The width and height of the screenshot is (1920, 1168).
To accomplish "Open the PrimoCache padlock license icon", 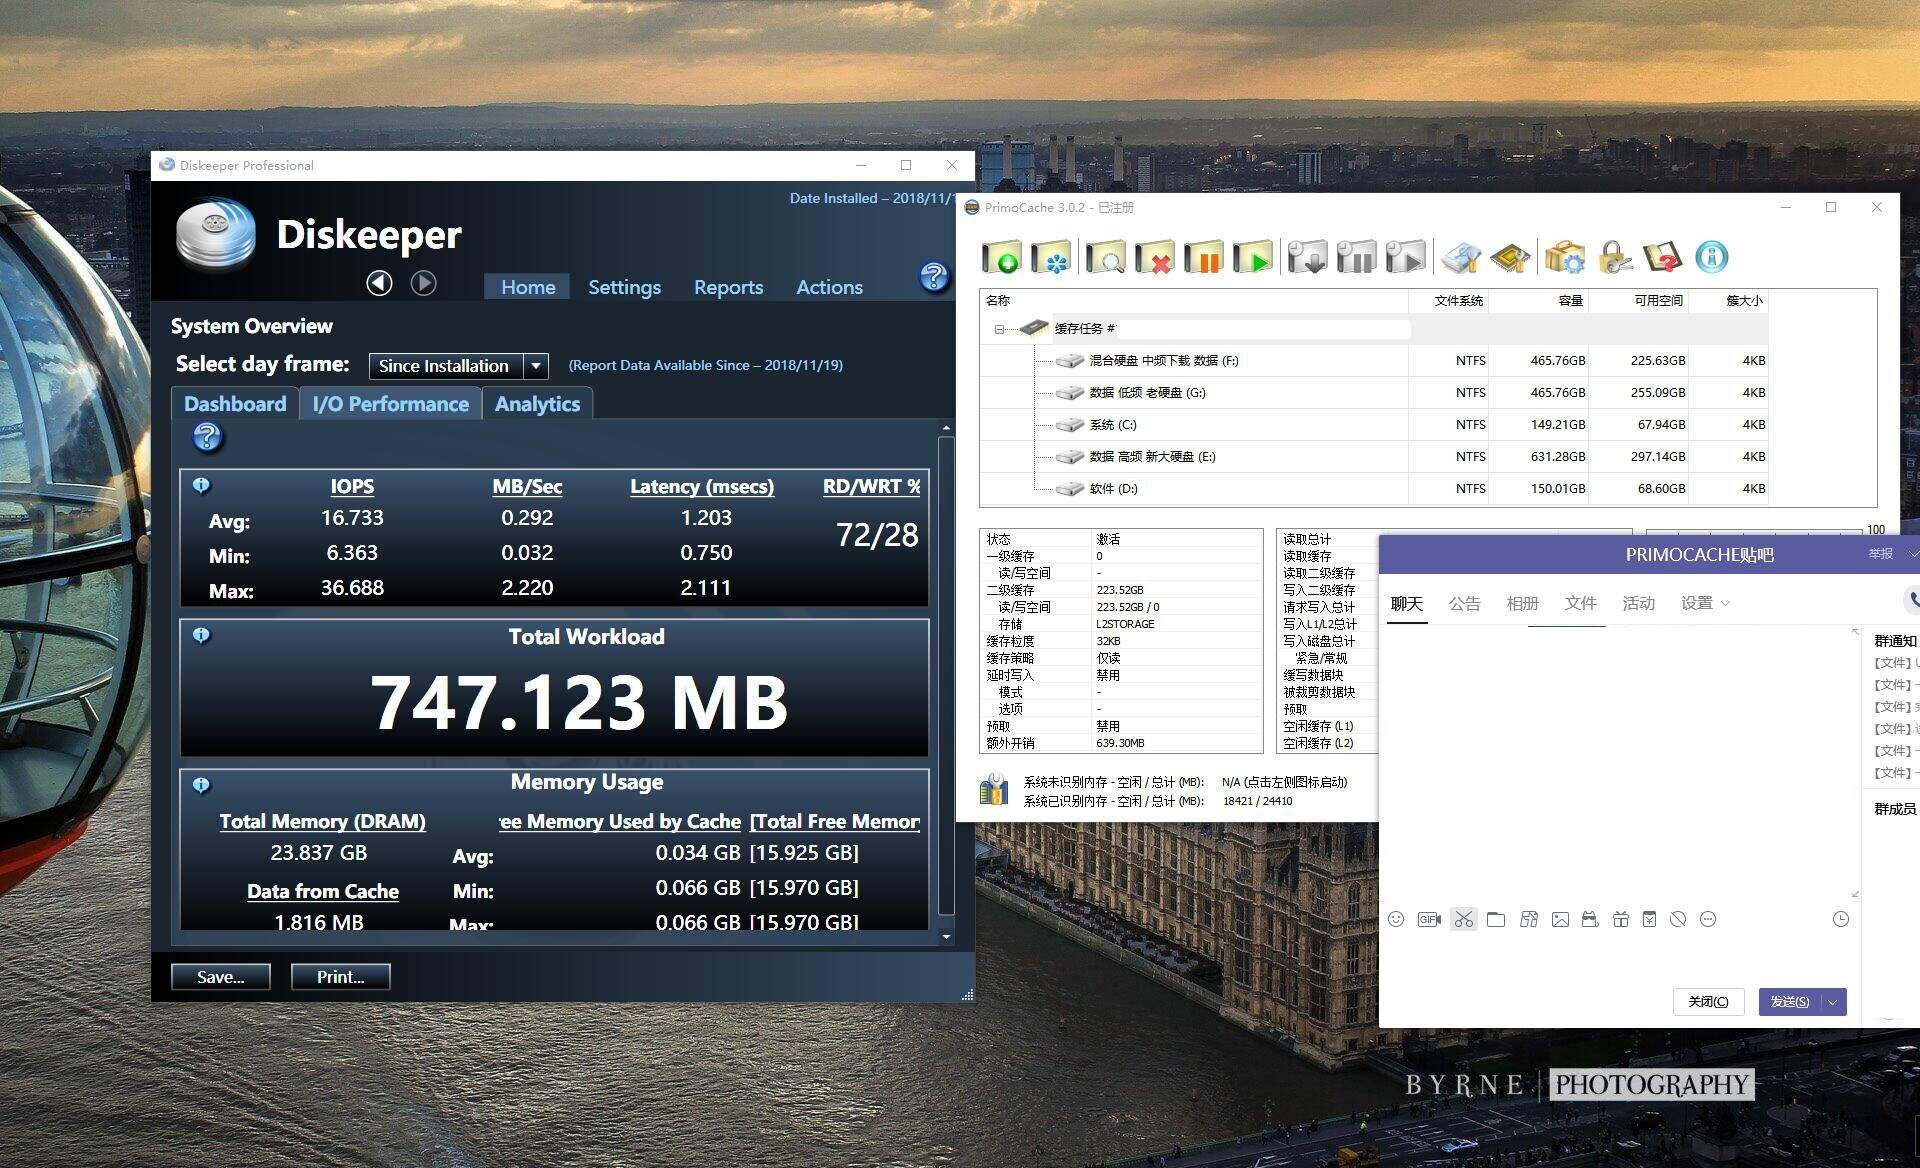I will click(1613, 257).
